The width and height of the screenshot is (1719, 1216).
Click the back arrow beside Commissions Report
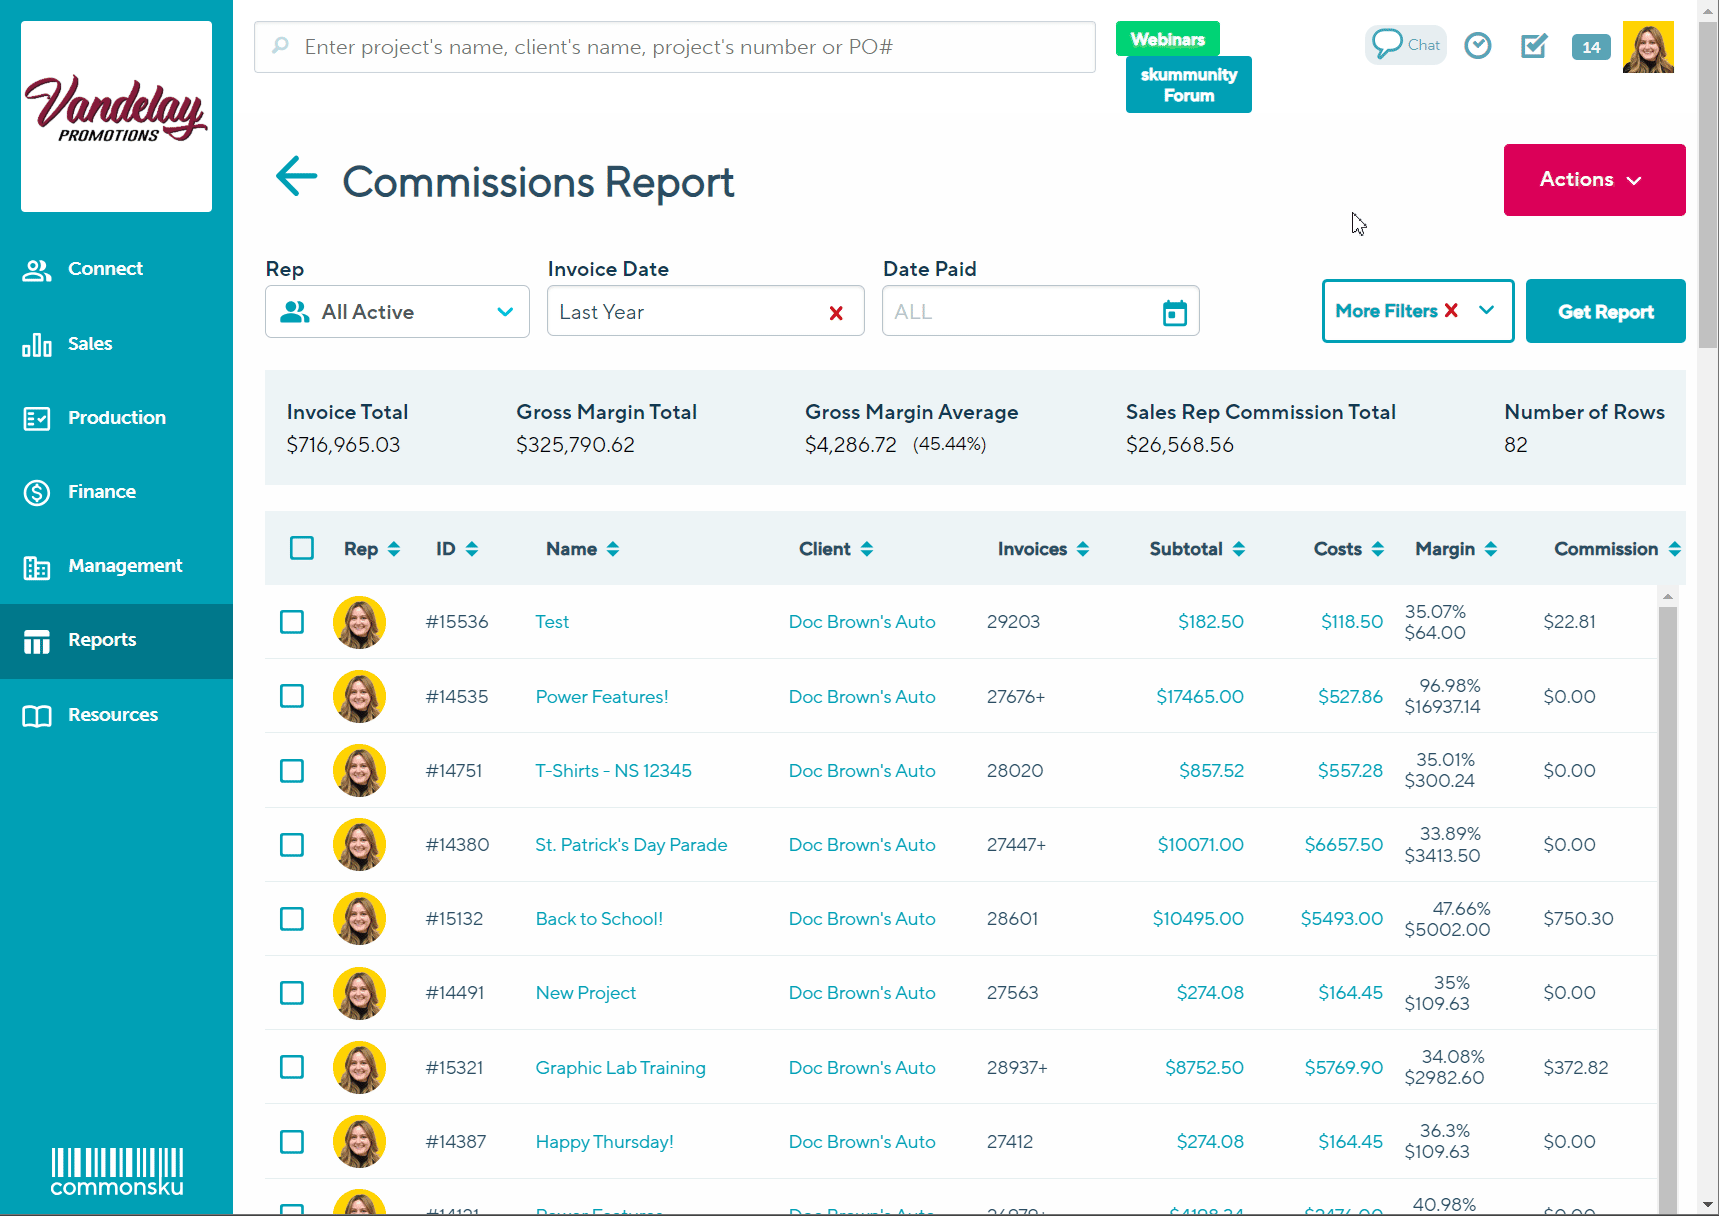(296, 177)
